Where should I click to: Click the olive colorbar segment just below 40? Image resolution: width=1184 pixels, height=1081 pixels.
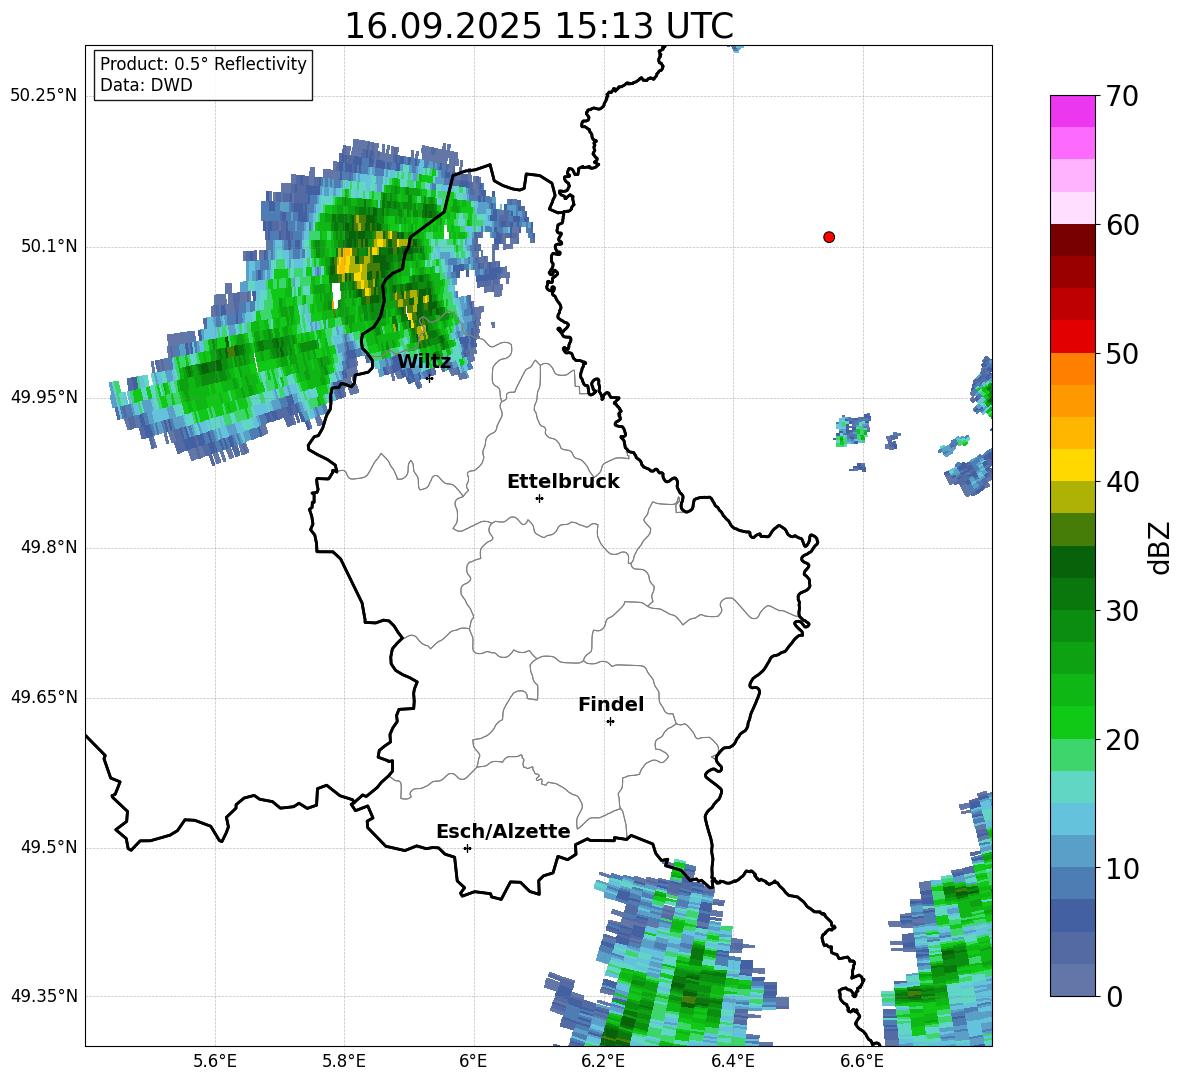[1072, 497]
